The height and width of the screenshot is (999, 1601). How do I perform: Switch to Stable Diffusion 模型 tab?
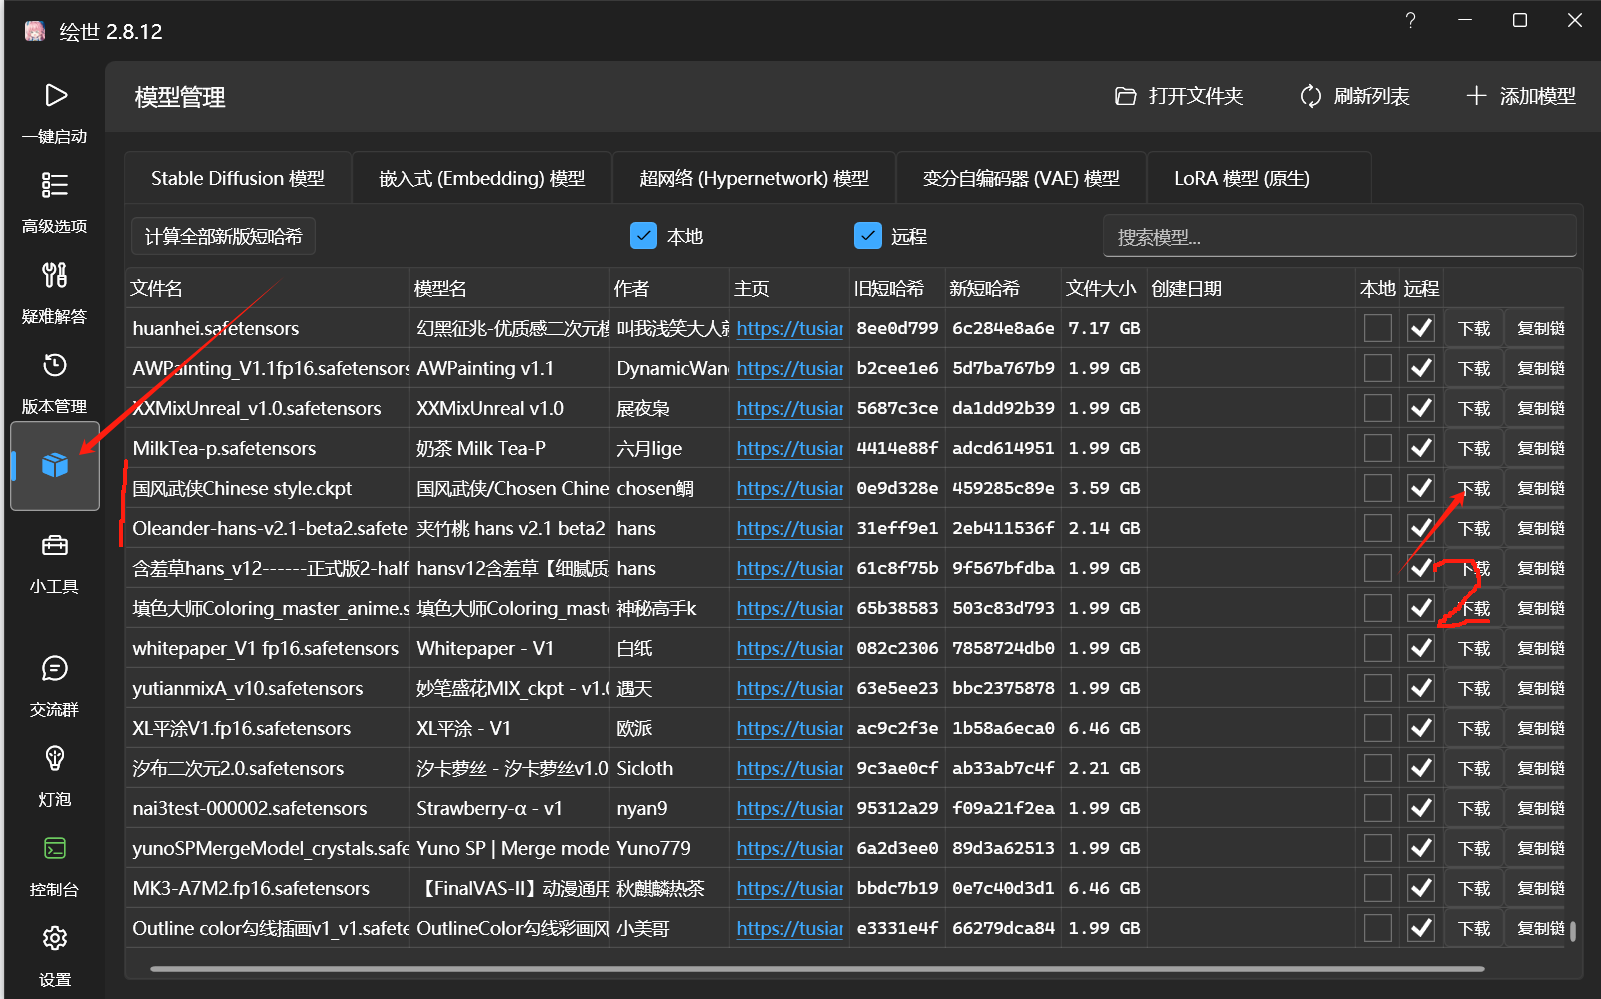238,178
